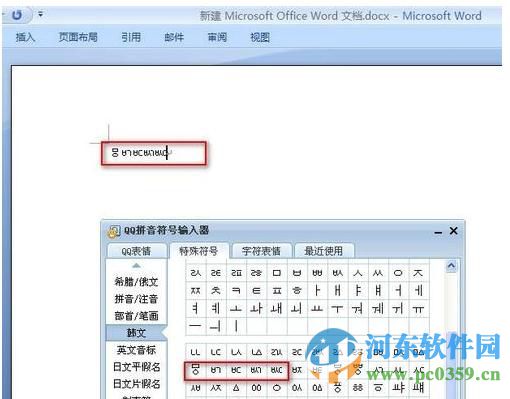
Task: Open the 视图 ribbon tab
Action: (260, 37)
